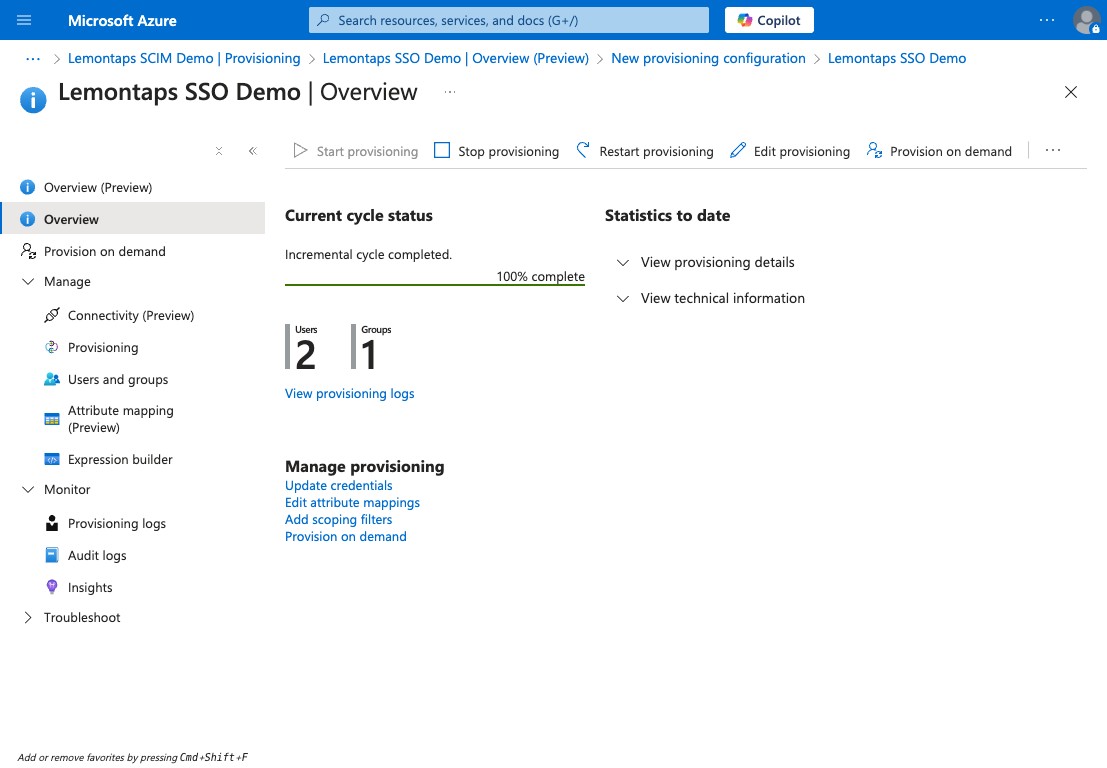
Task: Click the Start provisioning play icon
Action: (300, 150)
